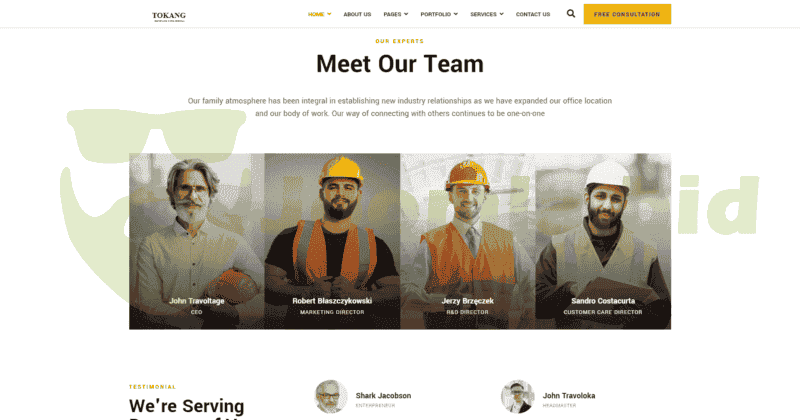The height and width of the screenshot is (420, 800).
Task: Open the Tokang logo home link
Action: [169, 16]
